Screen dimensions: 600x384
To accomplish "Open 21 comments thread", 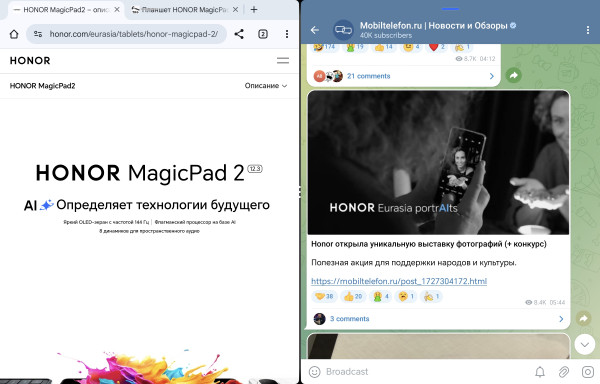I will point(368,76).
